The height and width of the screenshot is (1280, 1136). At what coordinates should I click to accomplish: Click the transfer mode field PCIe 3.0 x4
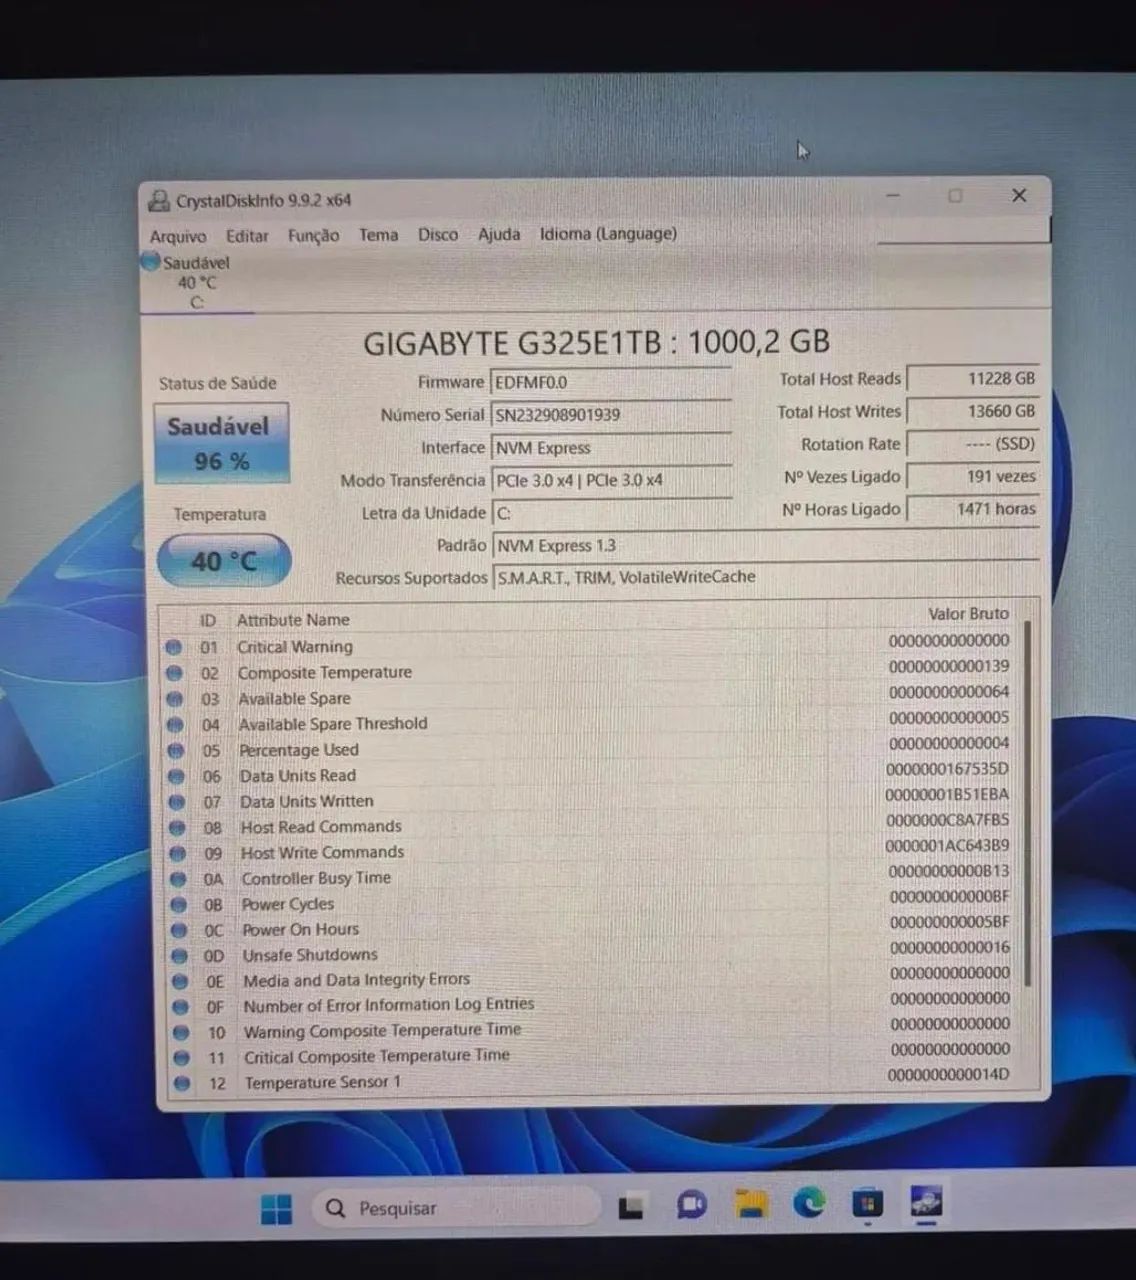coord(611,480)
